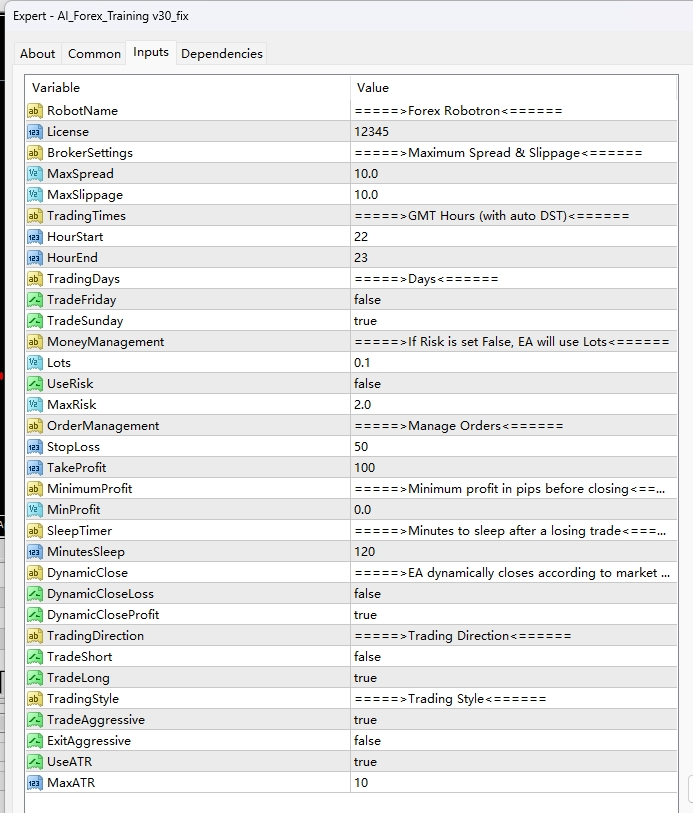Image resolution: width=693 pixels, height=813 pixels.
Task: Click the string icon beside RobotName
Action: coord(35,111)
